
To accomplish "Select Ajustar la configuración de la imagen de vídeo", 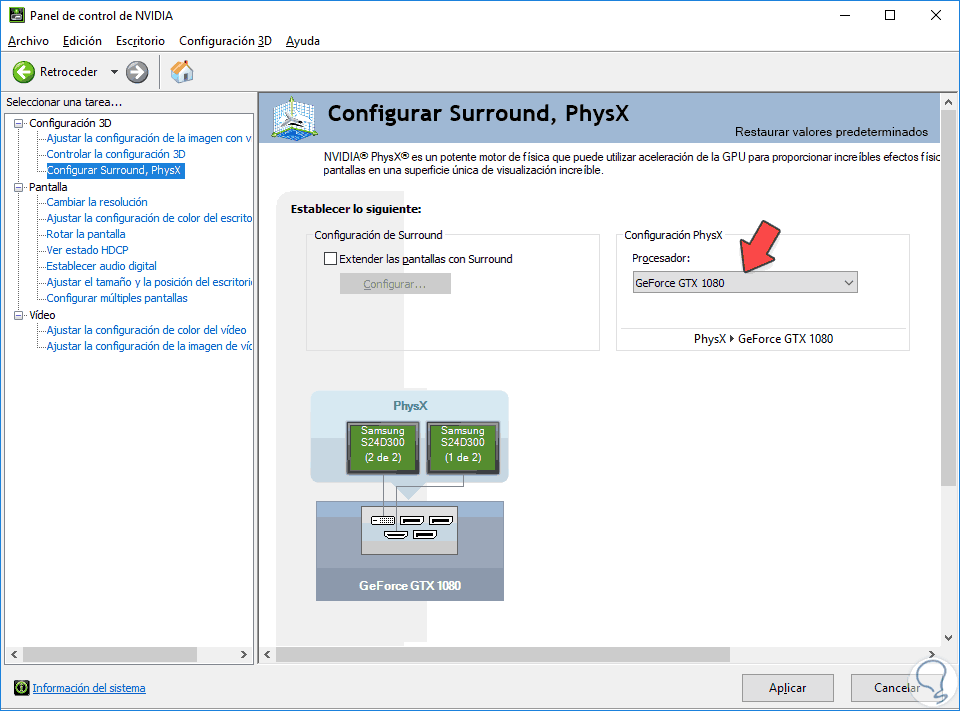I will (149, 346).
